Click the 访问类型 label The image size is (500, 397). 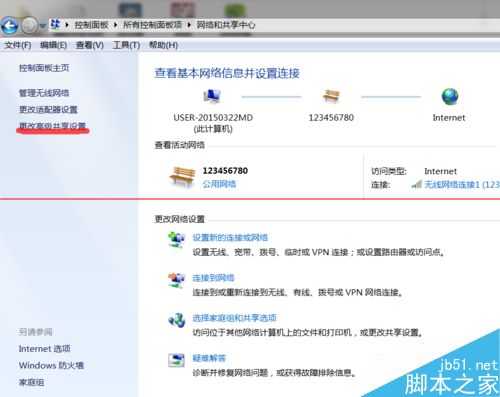(x=389, y=171)
